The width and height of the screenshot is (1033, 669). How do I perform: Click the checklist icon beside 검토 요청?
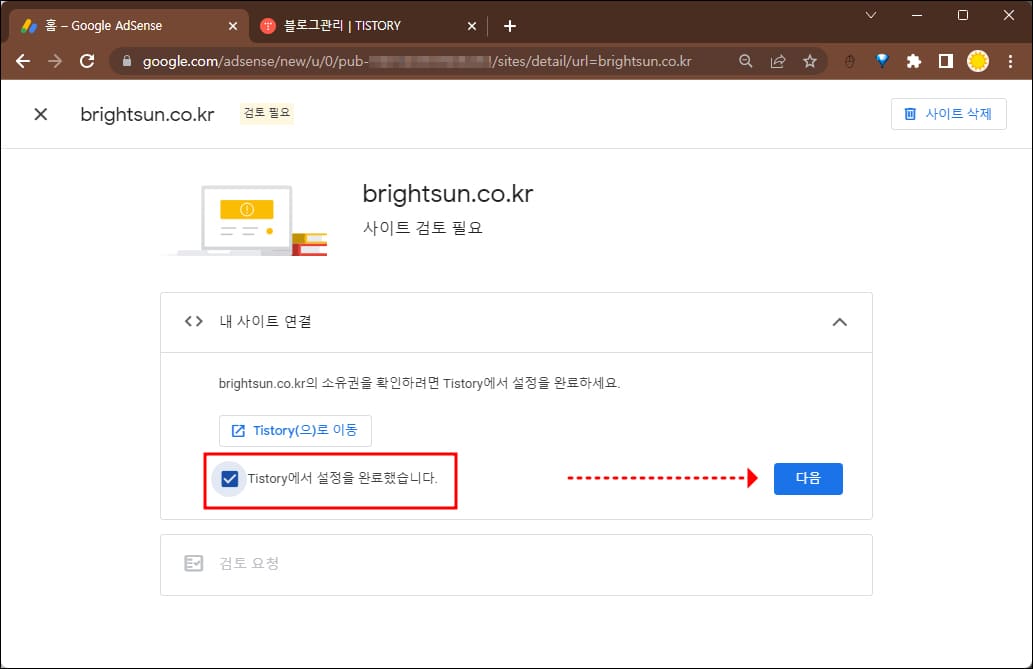[194, 563]
